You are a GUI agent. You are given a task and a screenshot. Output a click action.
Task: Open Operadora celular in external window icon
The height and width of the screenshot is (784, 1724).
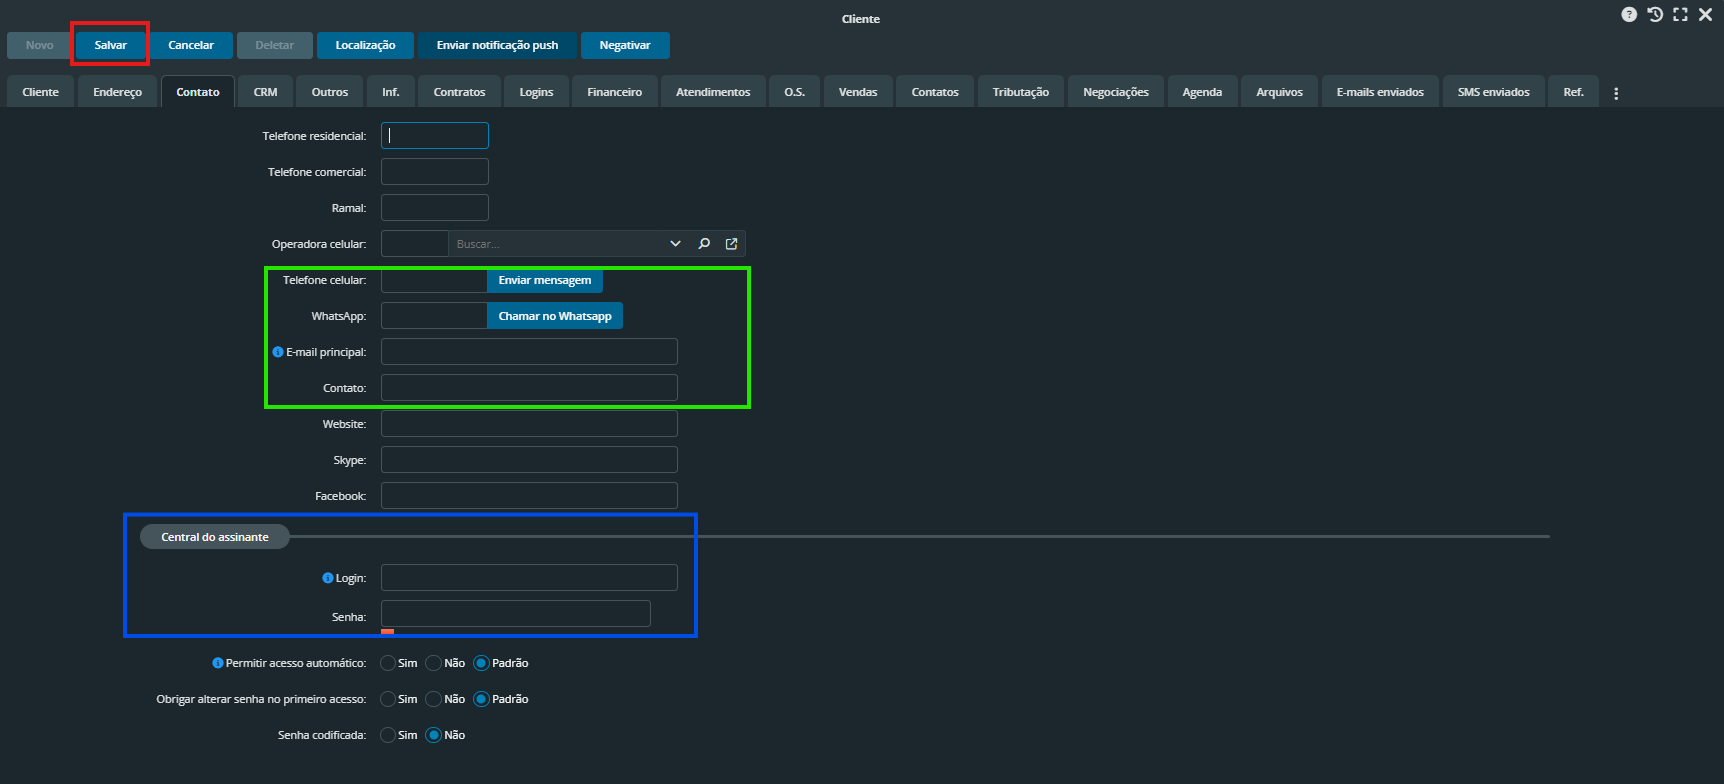pos(731,244)
